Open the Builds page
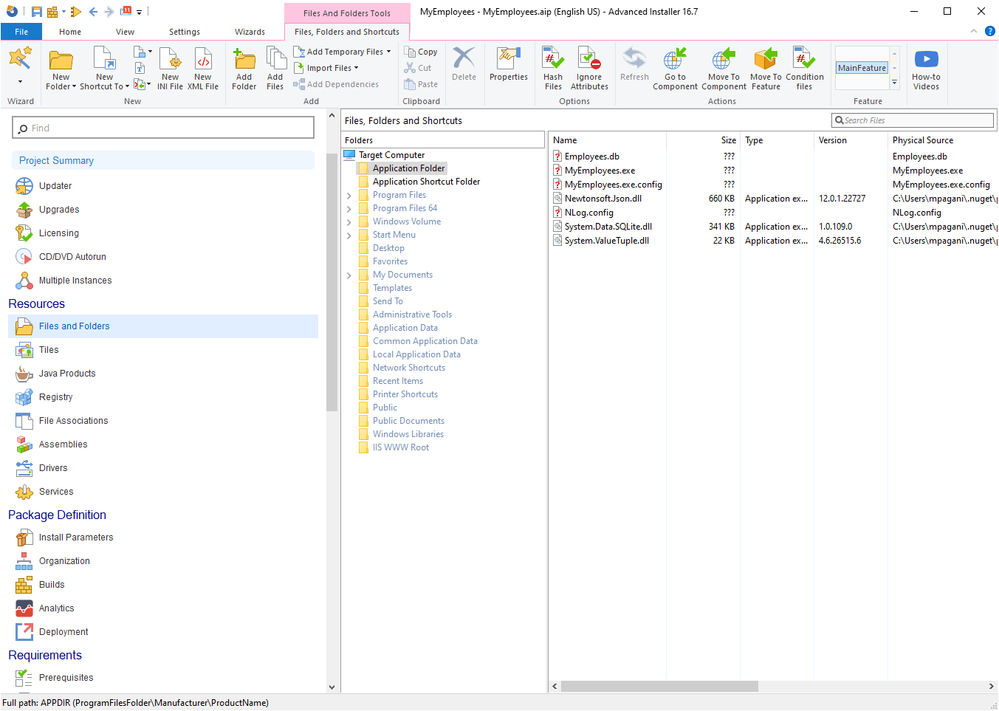 click(x=51, y=584)
